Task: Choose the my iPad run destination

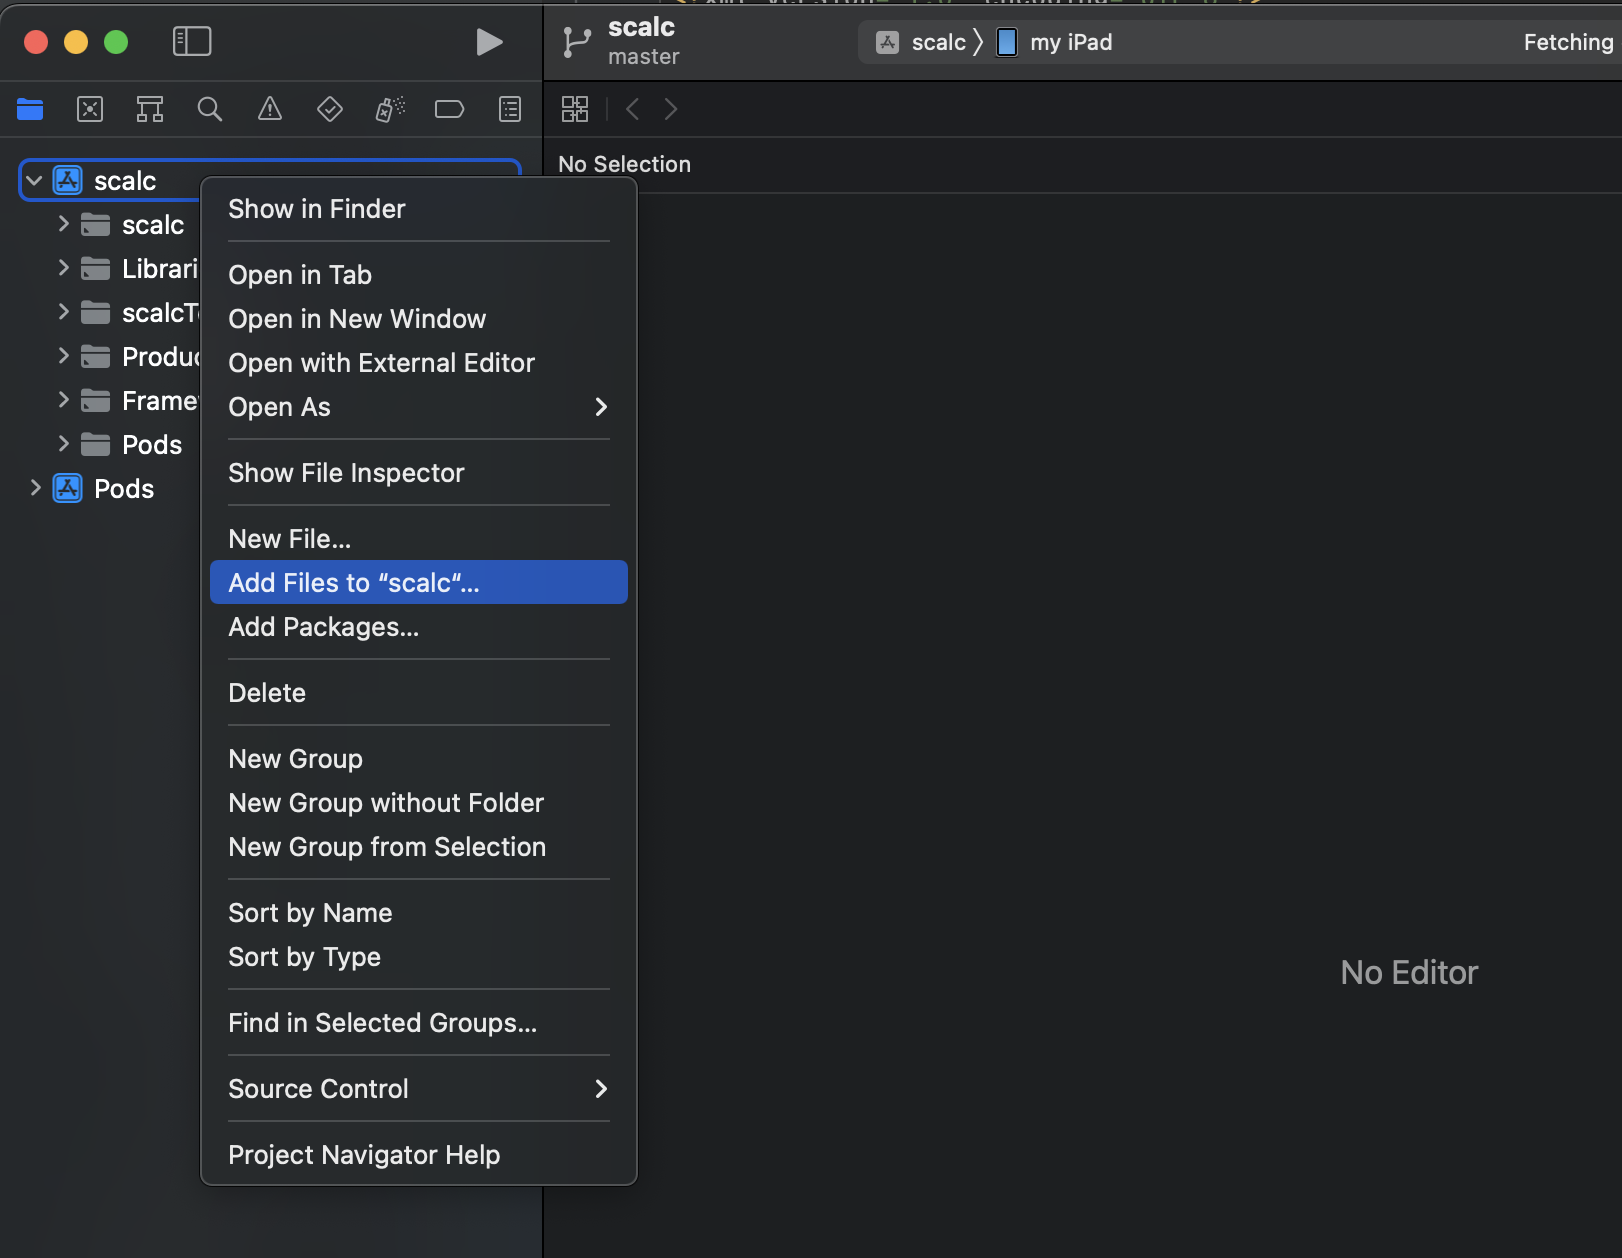Action: tap(1071, 42)
